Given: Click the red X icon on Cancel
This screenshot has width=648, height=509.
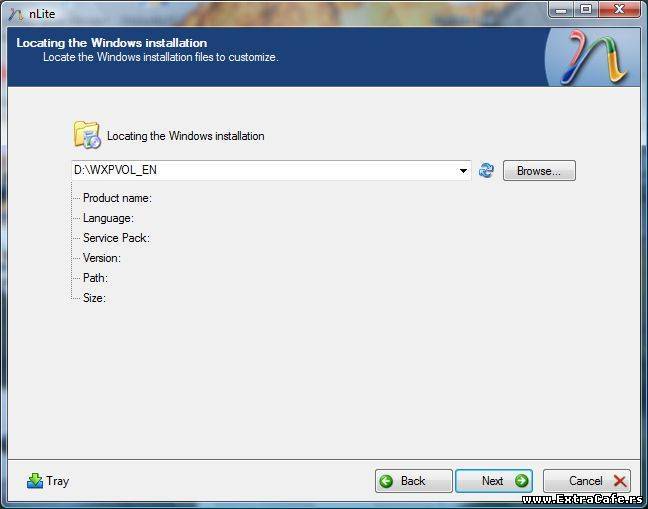Looking at the screenshot, I should click(x=620, y=481).
